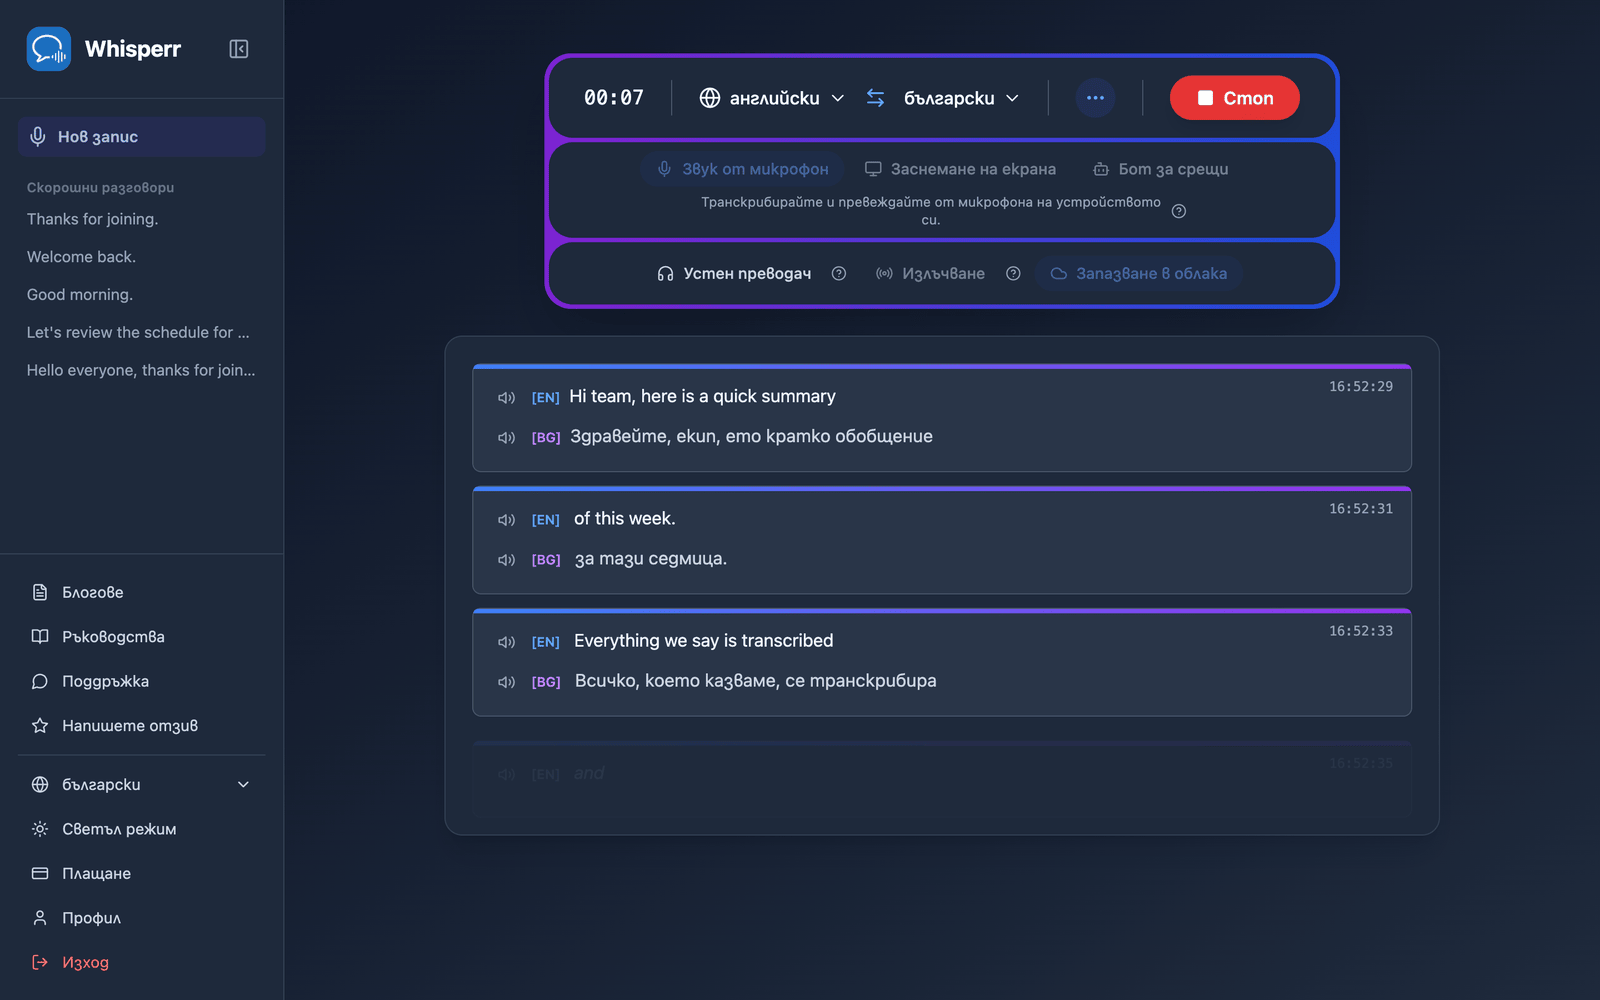This screenshot has height=1000, width=1600.
Task: Select Звук от микрофон source tab
Action: [742, 169]
